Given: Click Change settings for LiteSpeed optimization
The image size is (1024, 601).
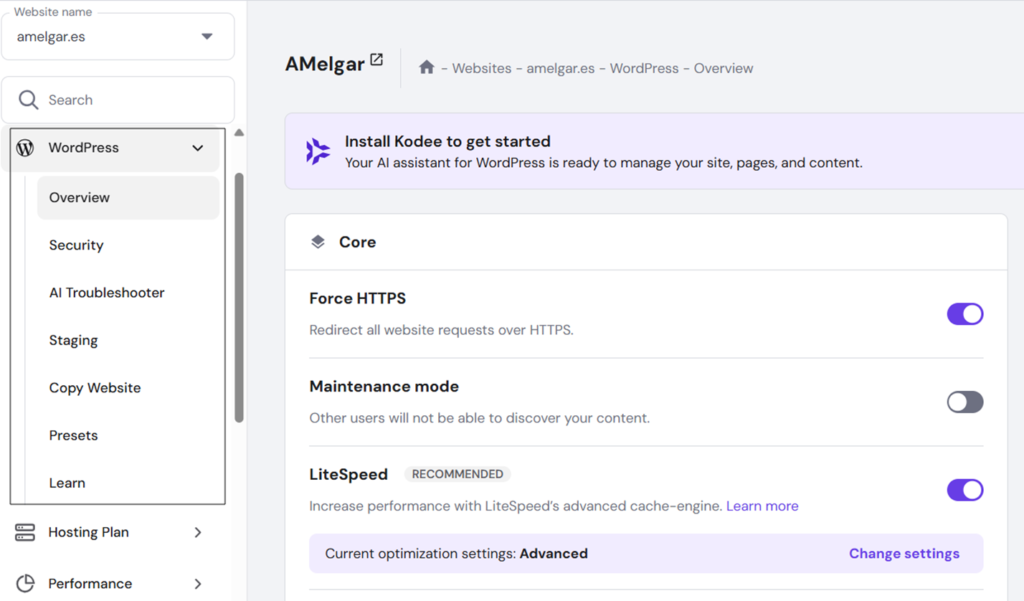Looking at the screenshot, I should [x=904, y=554].
